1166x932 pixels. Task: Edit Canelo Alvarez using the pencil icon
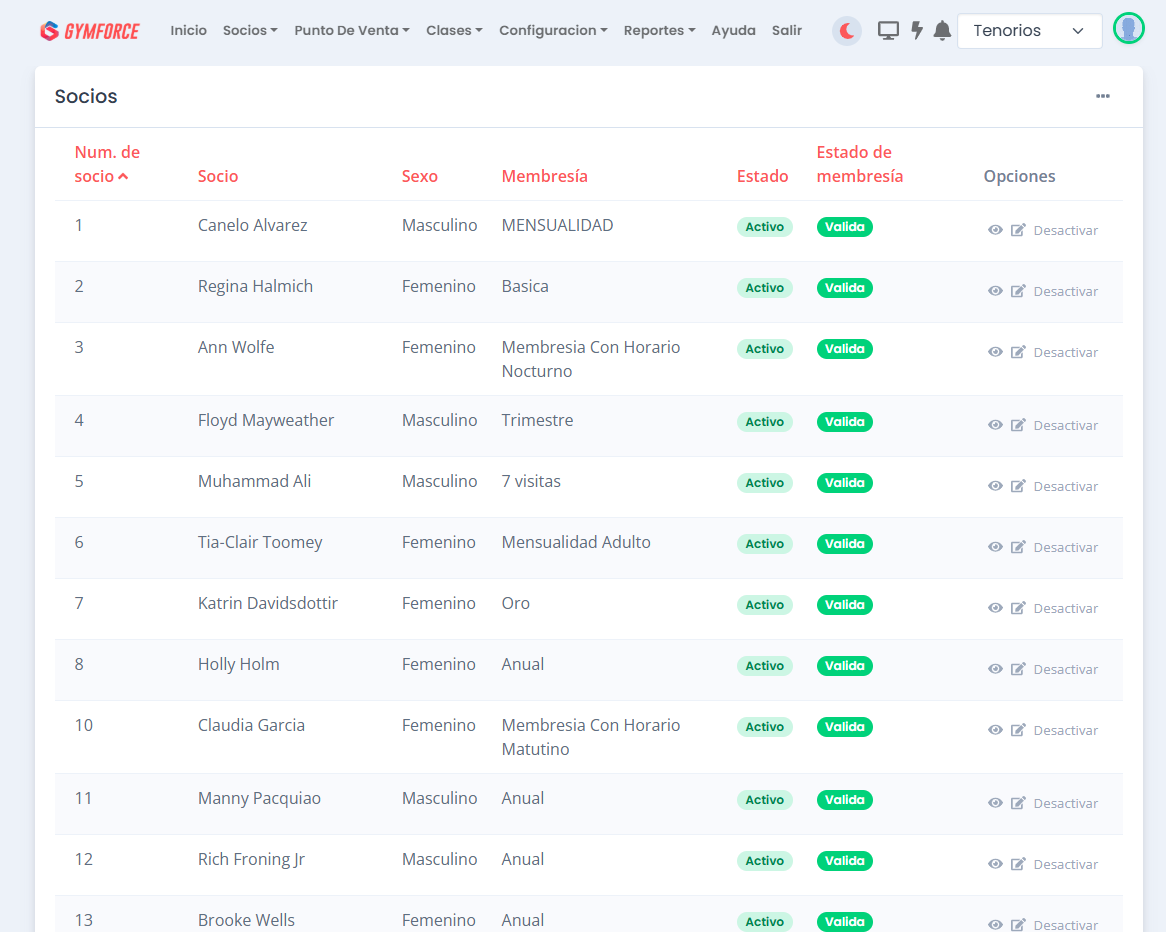(x=1018, y=230)
